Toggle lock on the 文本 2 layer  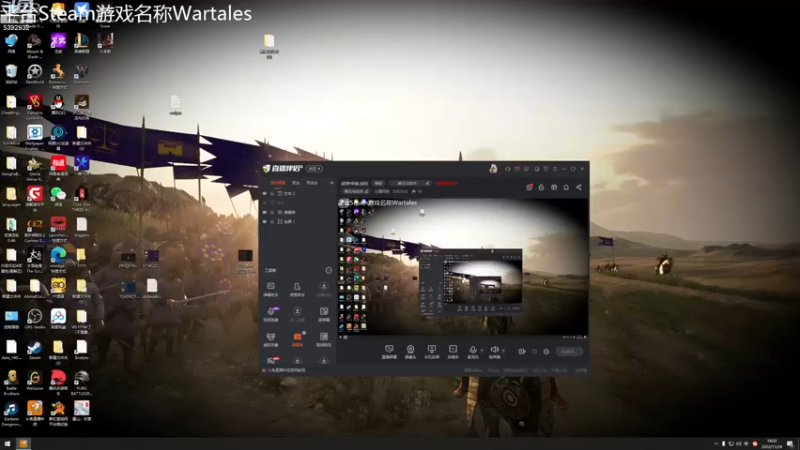(x=272, y=193)
